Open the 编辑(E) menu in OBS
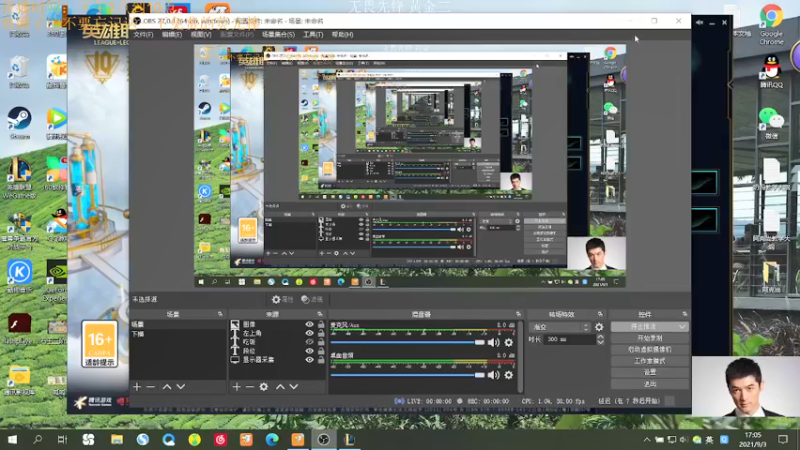 [x=171, y=35]
